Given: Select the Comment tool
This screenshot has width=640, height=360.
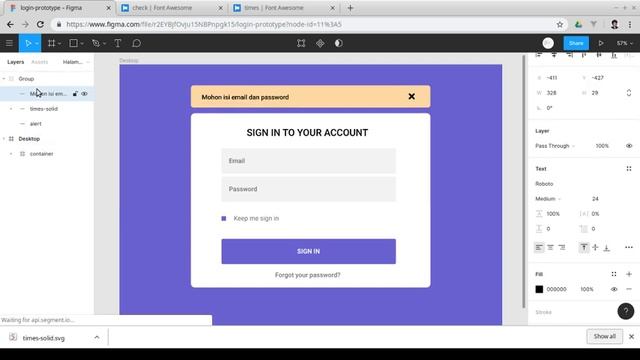Looking at the screenshot, I should 137,43.
